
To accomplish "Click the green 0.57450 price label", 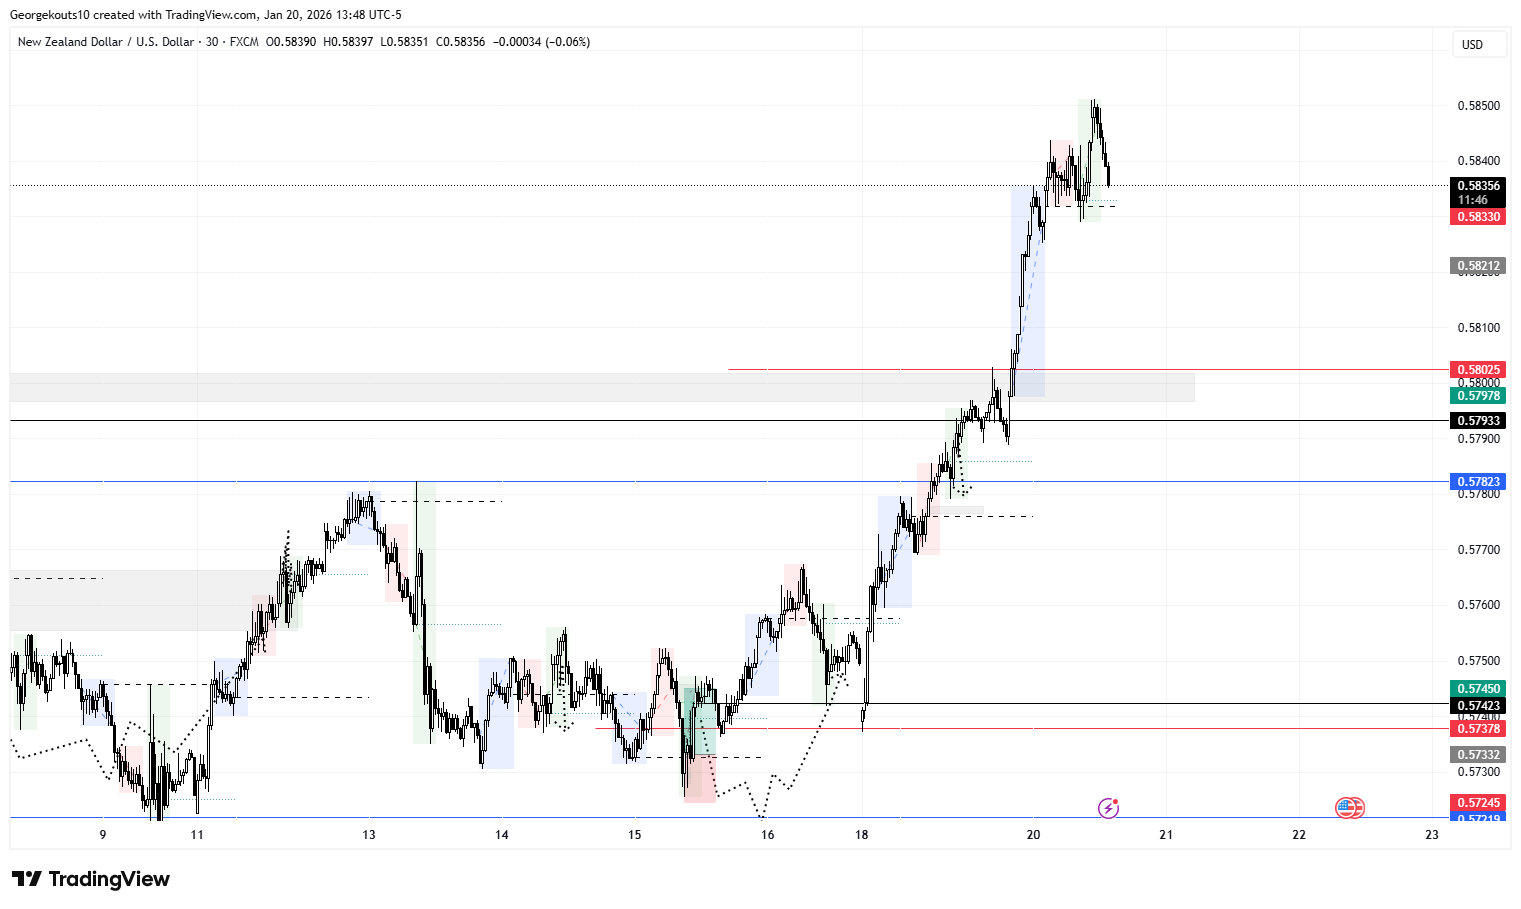I will tap(1477, 689).
